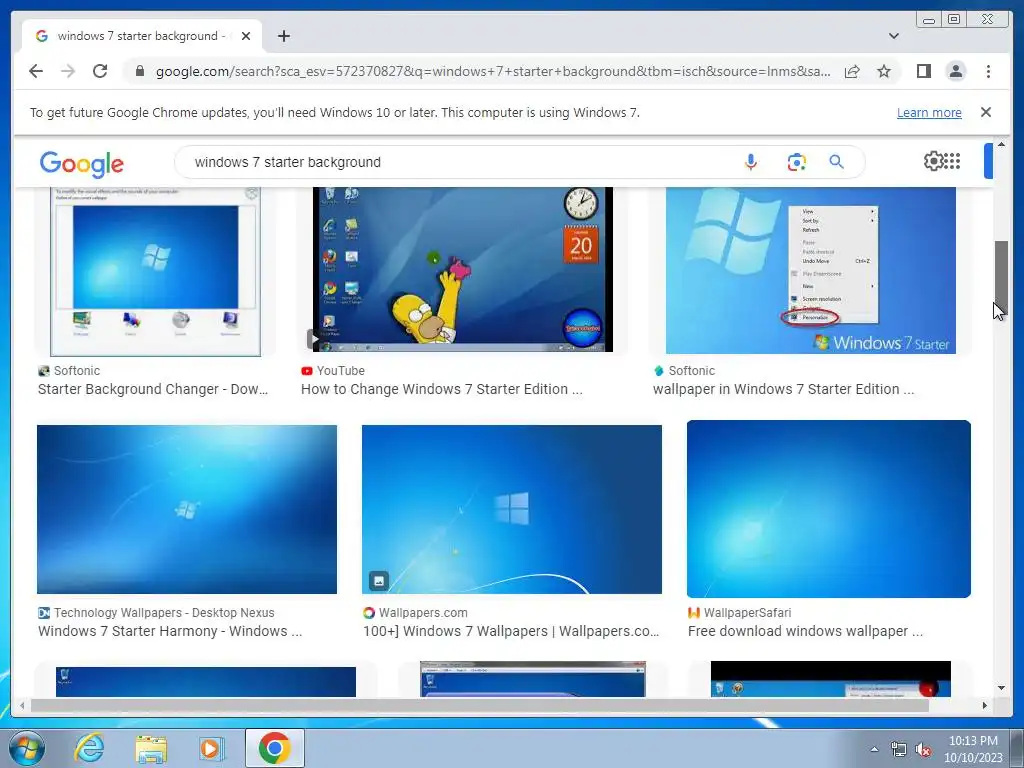Open 100+] Windows 7 Wallpapers link
1024x768 pixels.
[511, 632]
